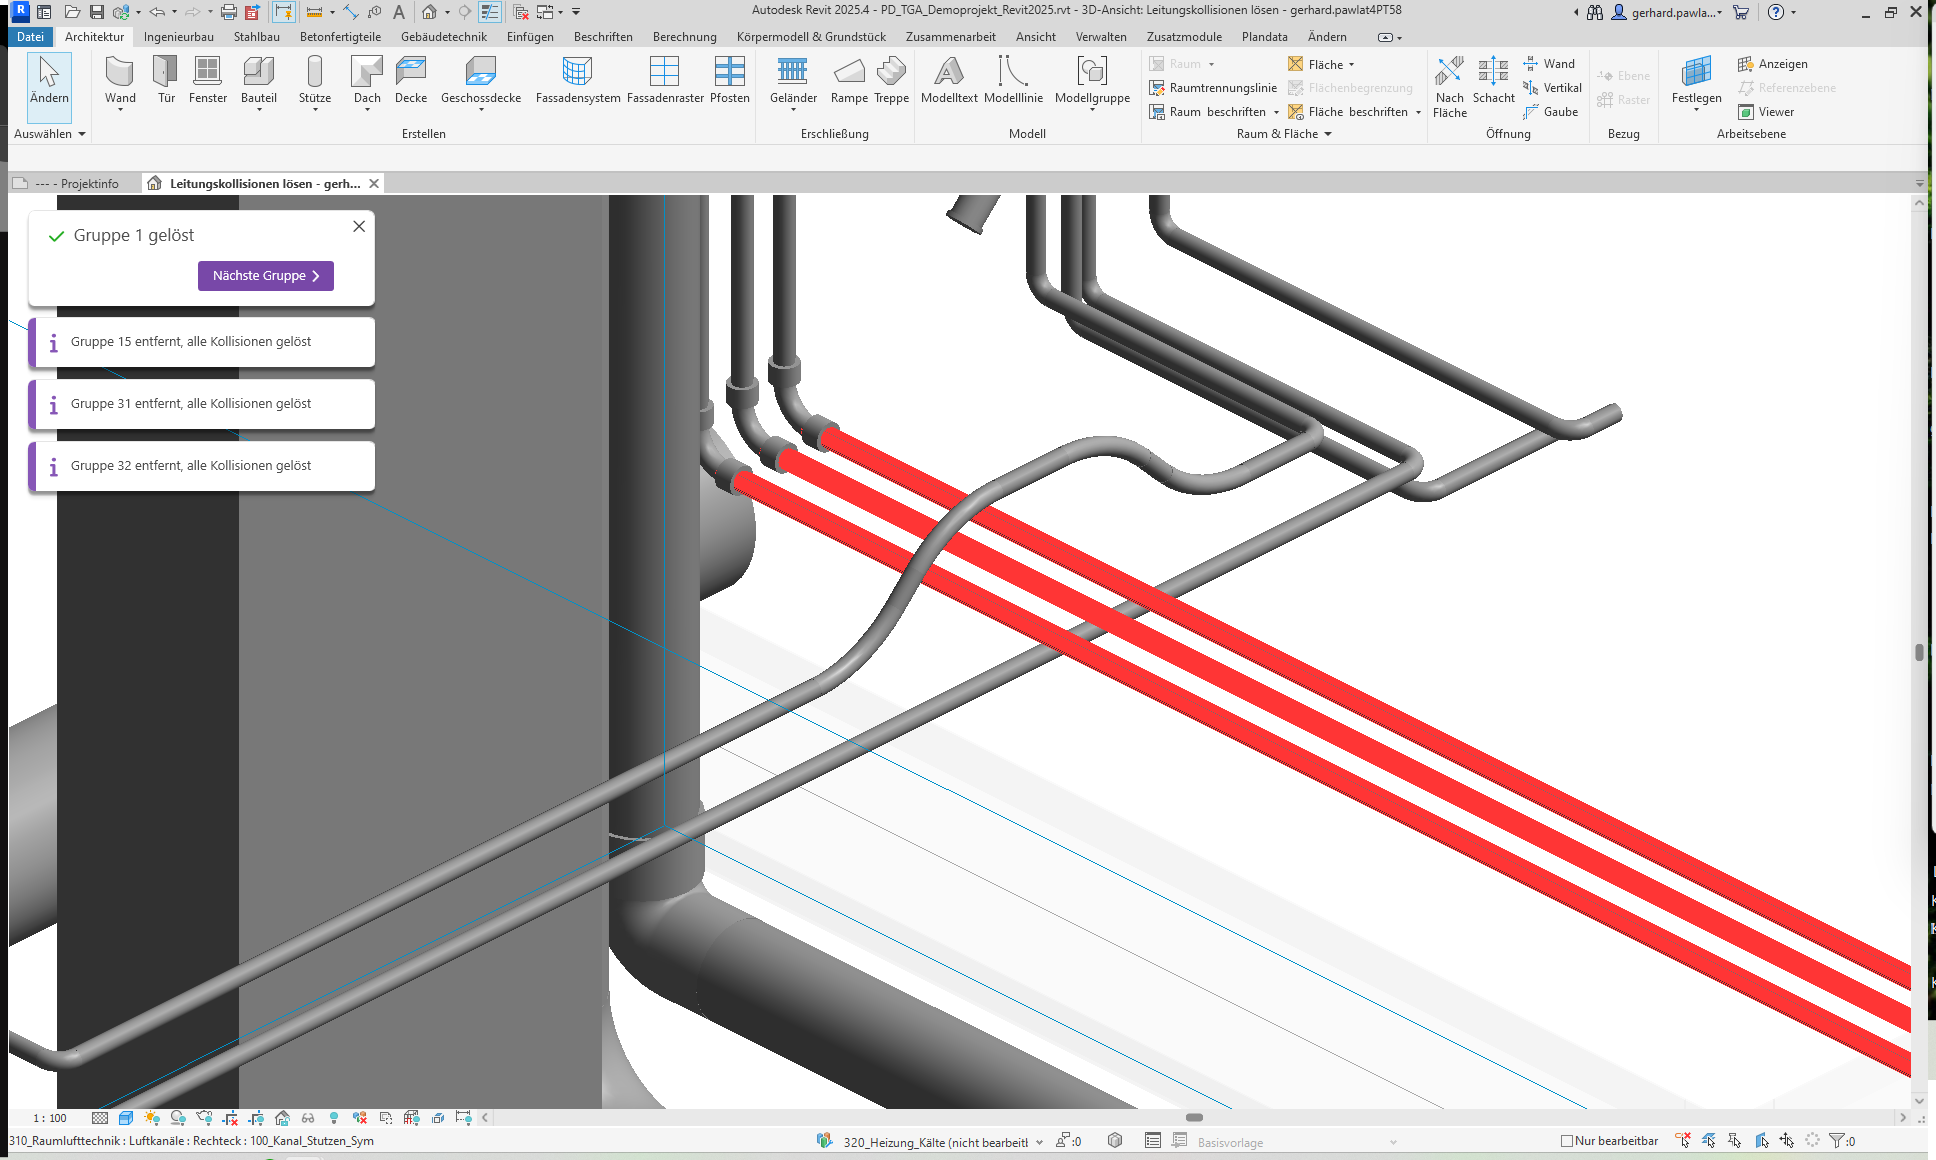Toggle drag elements on selection icon
This screenshot has height=1160, width=1936.
pos(1787,1141)
